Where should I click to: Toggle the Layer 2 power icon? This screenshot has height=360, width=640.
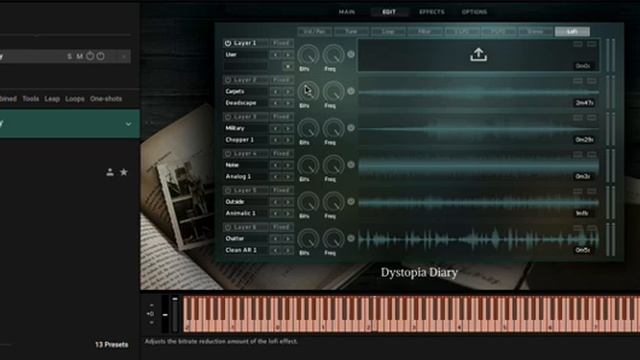(x=228, y=80)
